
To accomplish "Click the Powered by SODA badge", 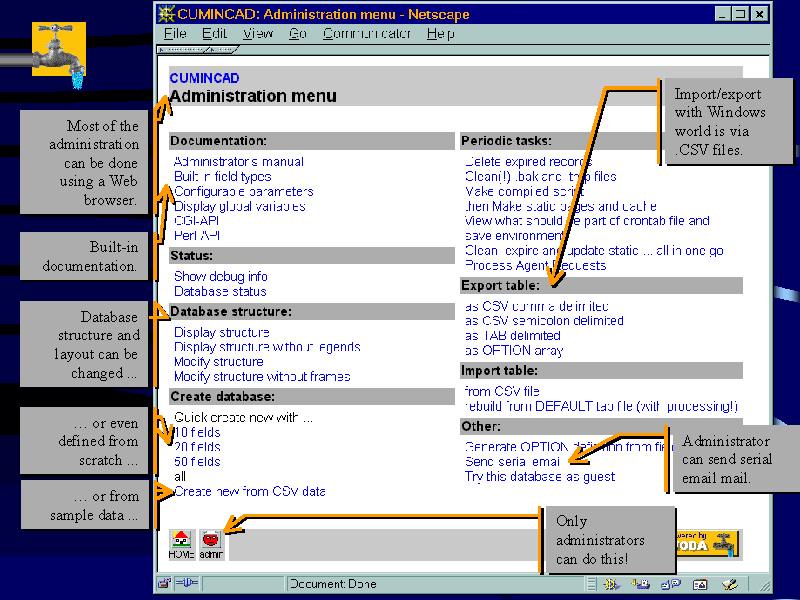I will 708,543.
